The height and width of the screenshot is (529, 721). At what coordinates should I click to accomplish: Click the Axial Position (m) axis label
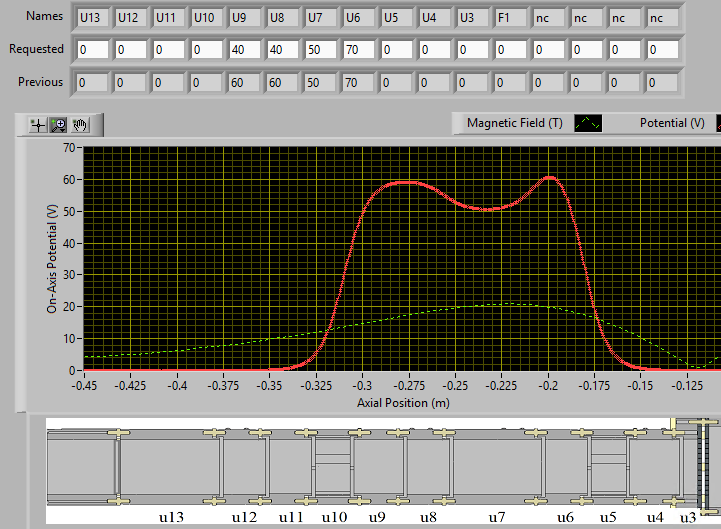(403, 403)
